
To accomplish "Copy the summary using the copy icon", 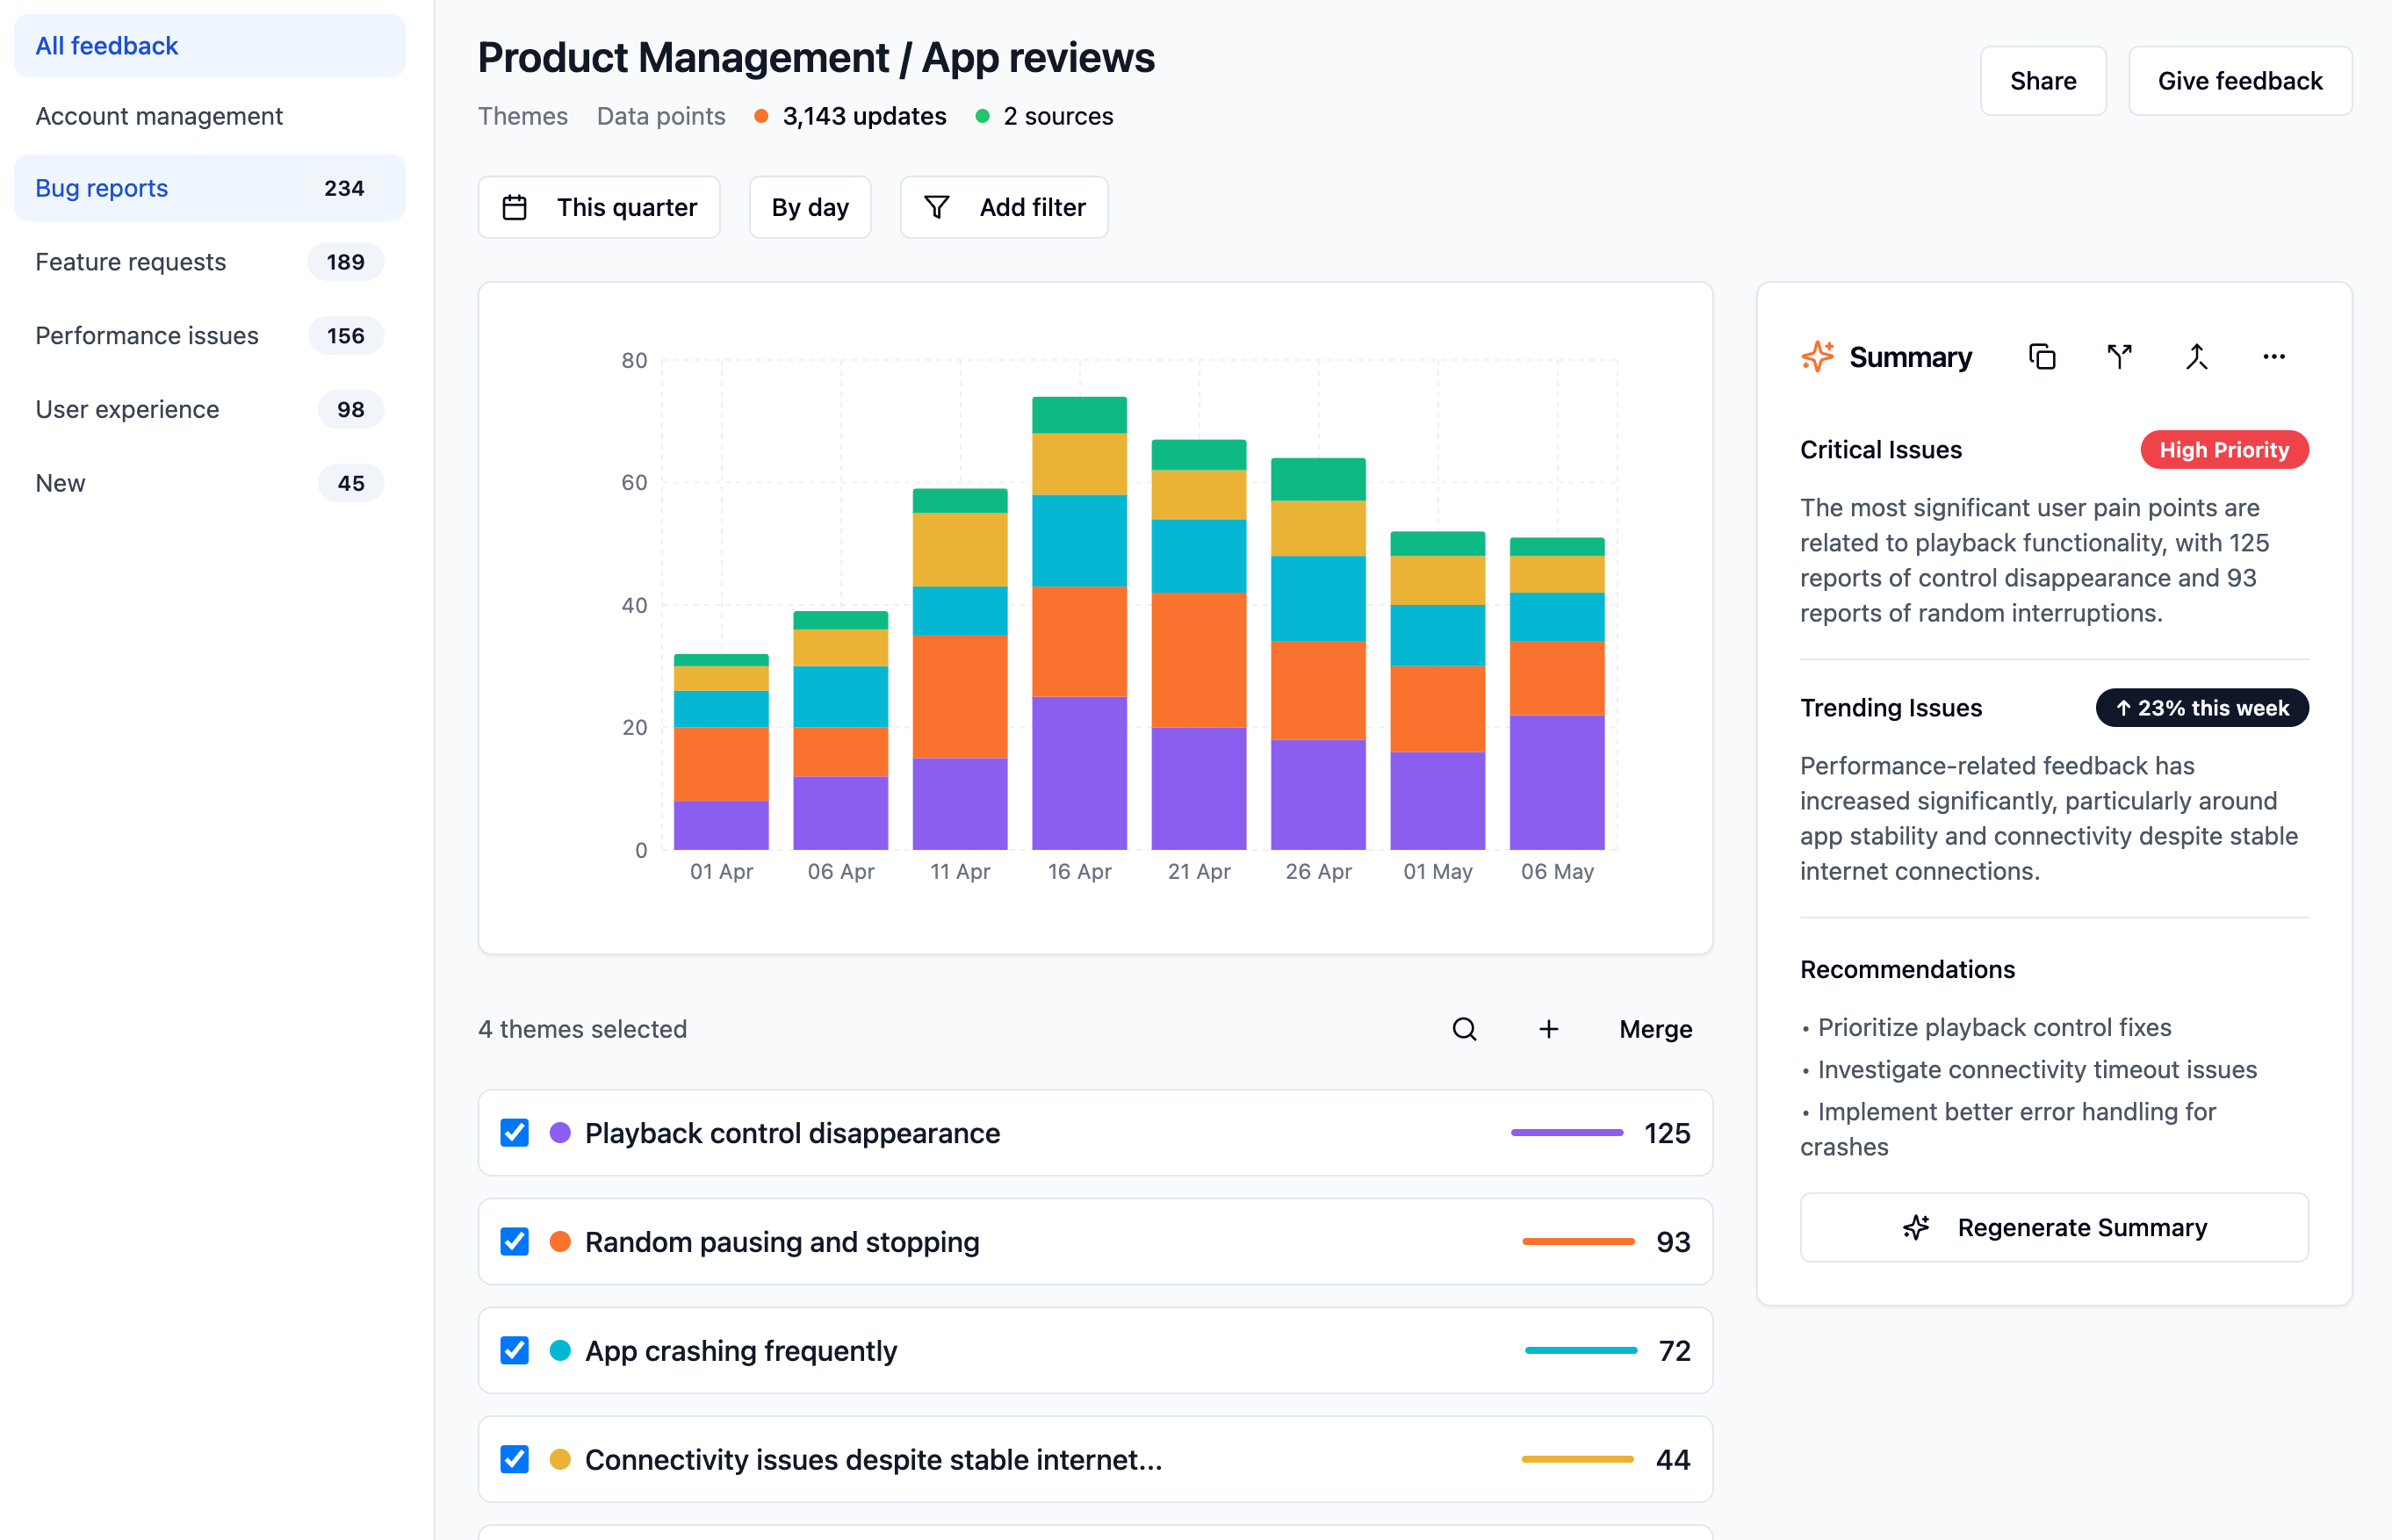I will (x=2042, y=356).
